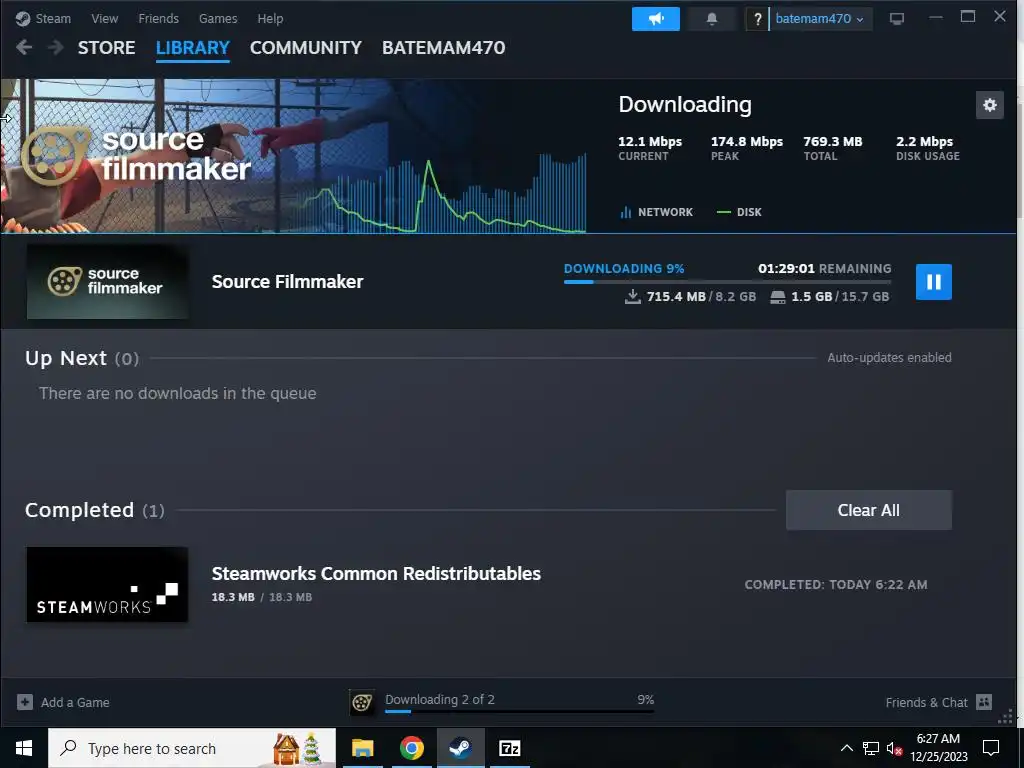This screenshot has width=1024, height=768.
Task: Click the 12.1 Mbps current speed stat
Action: tap(650, 148)
